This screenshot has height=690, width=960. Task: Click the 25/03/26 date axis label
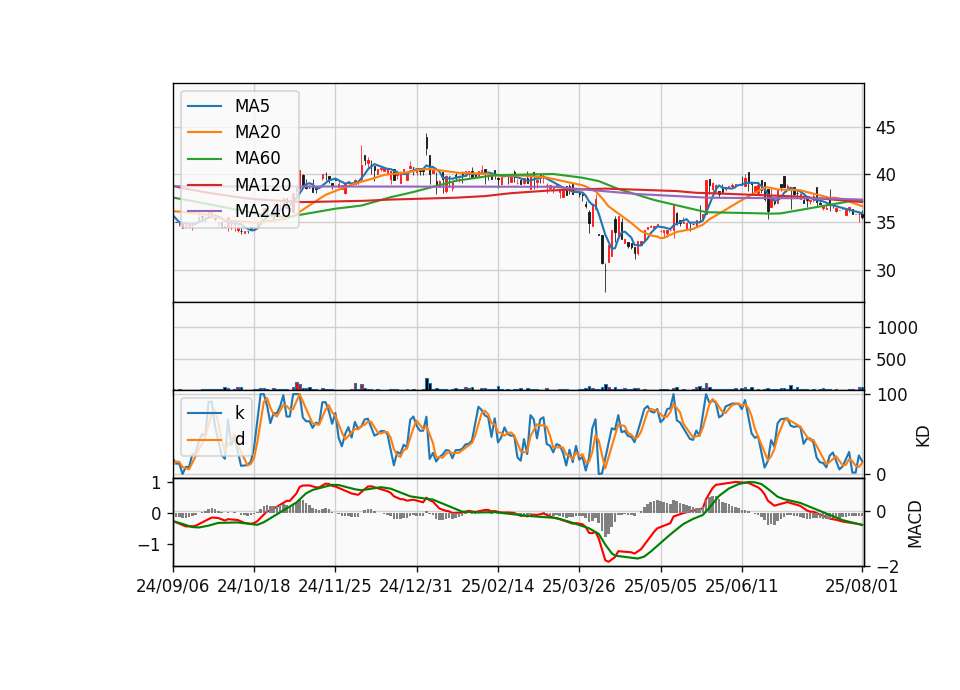579,586
